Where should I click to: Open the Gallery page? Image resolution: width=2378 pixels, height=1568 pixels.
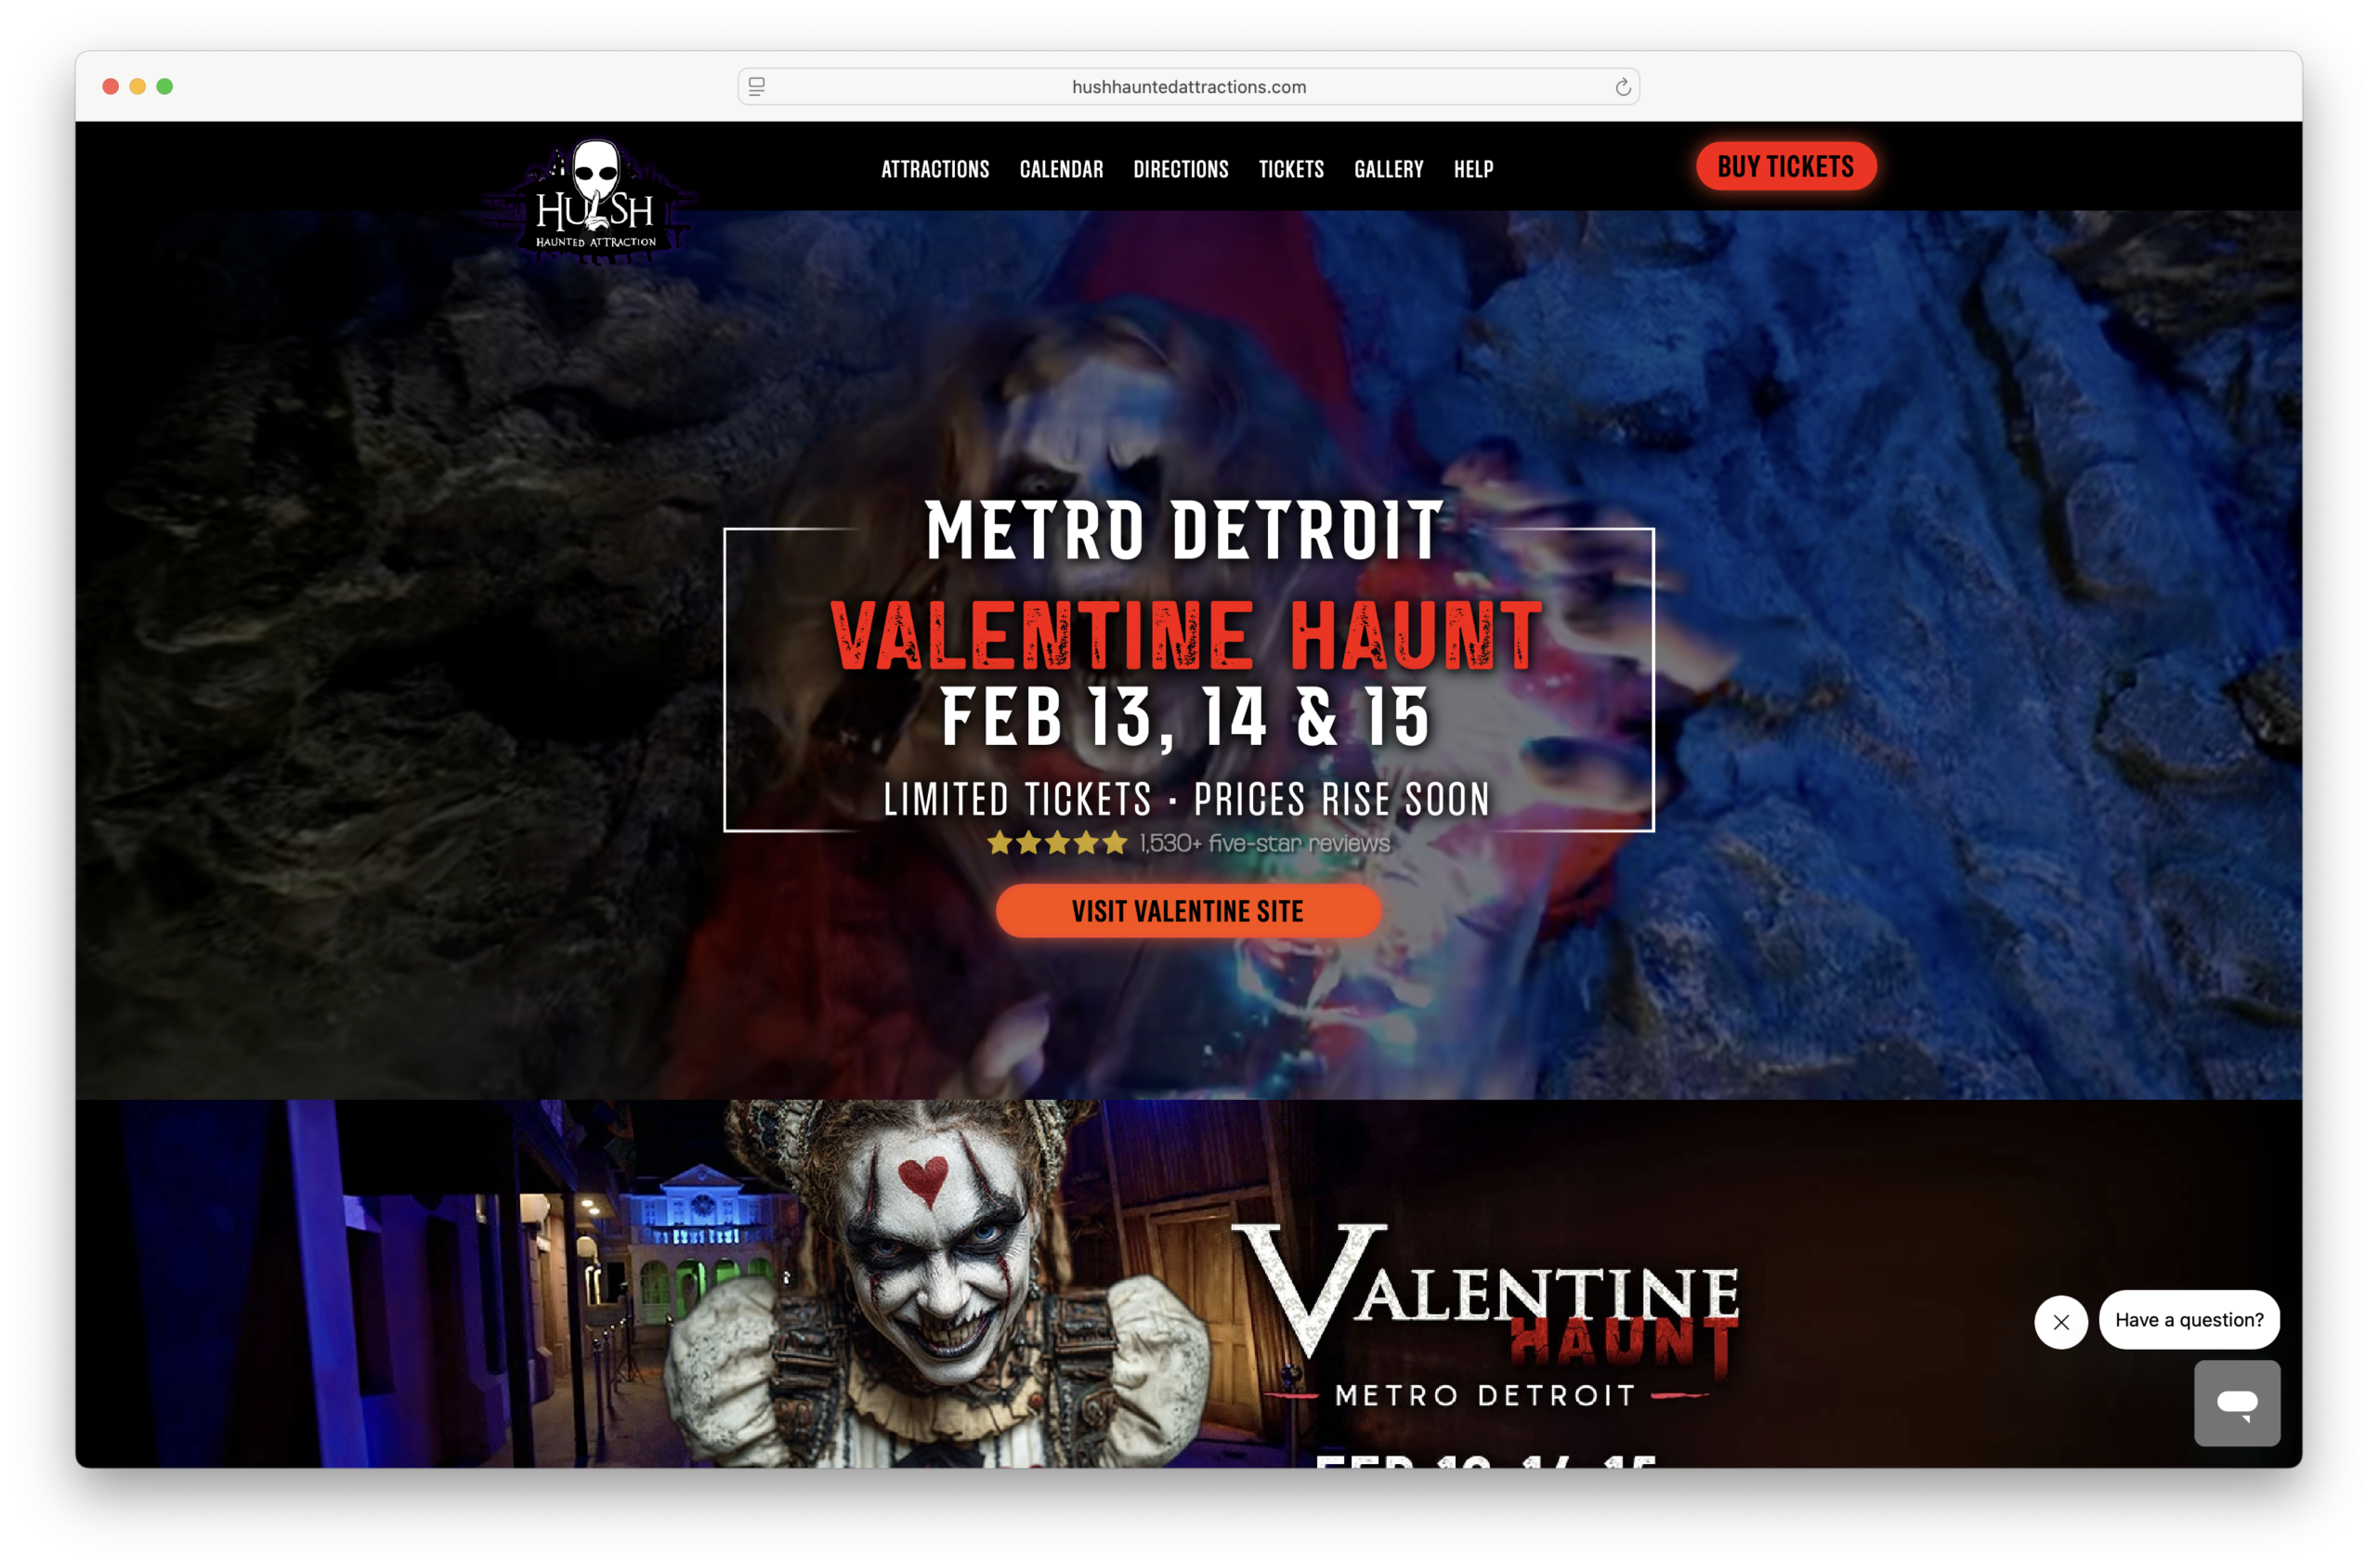tap(1388, 169)
